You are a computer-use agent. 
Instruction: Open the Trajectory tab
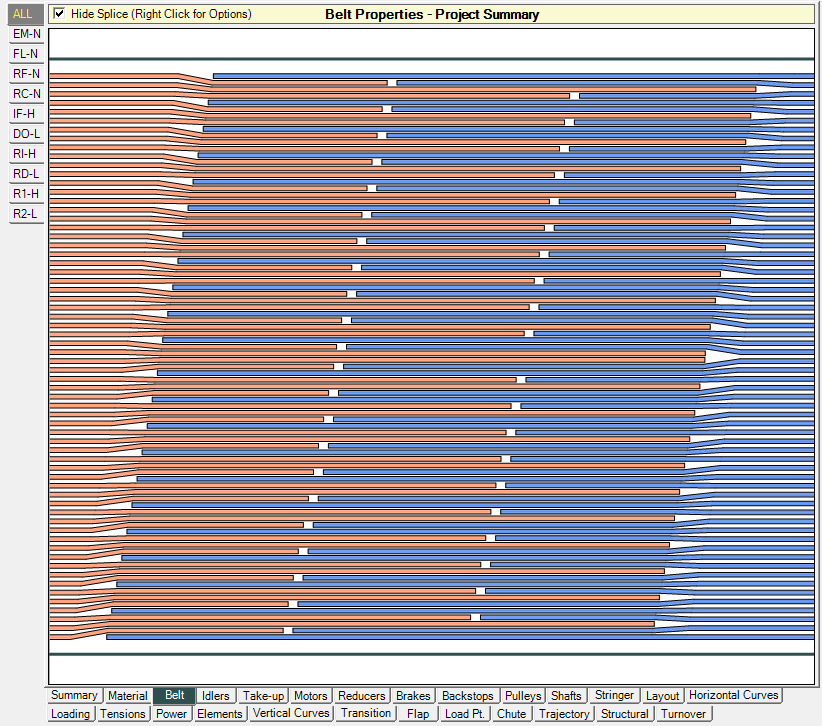(564, 714)
